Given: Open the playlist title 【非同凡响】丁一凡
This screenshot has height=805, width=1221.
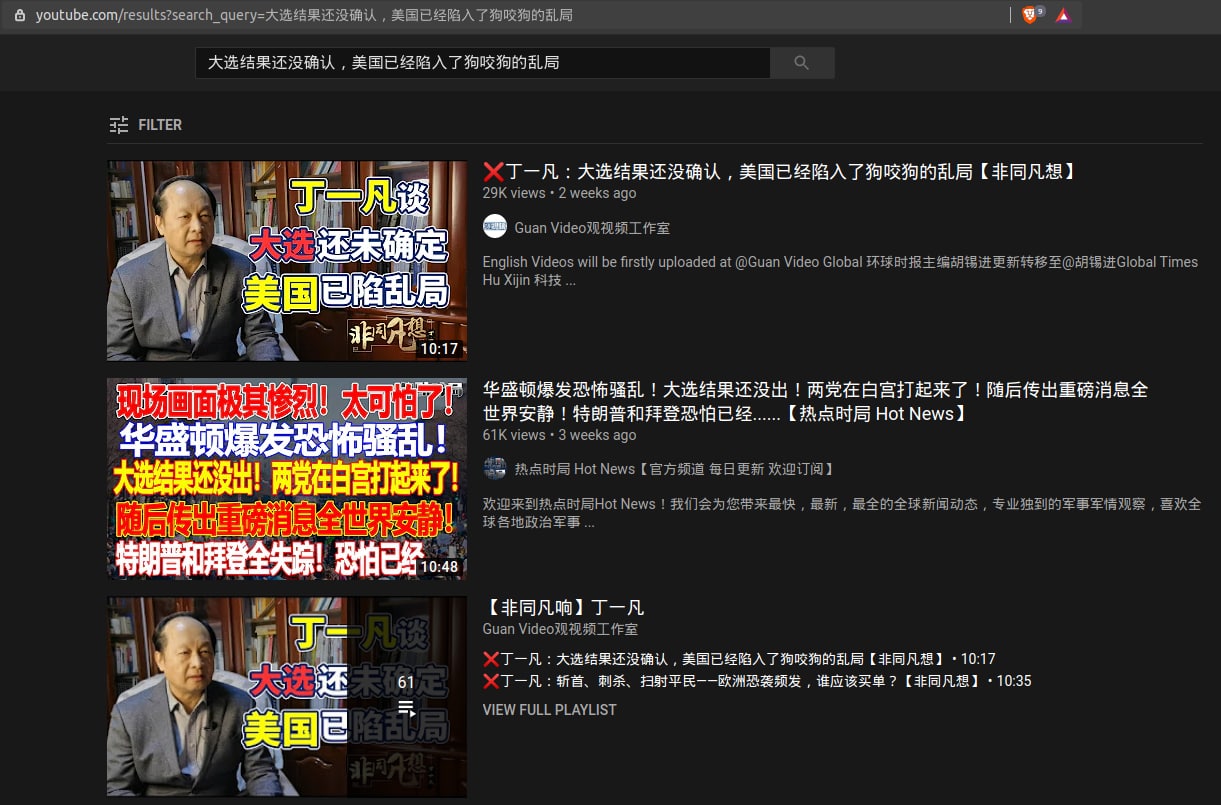Looking at the screenshot, I should tap(563, 607).
